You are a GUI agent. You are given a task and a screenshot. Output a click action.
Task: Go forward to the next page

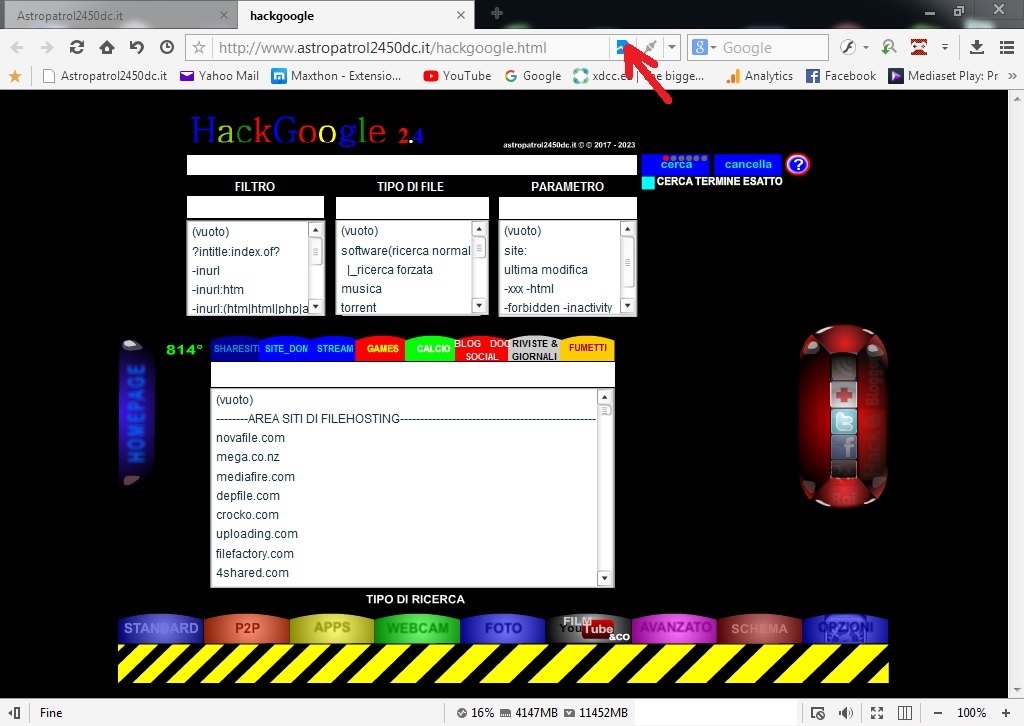47,47
